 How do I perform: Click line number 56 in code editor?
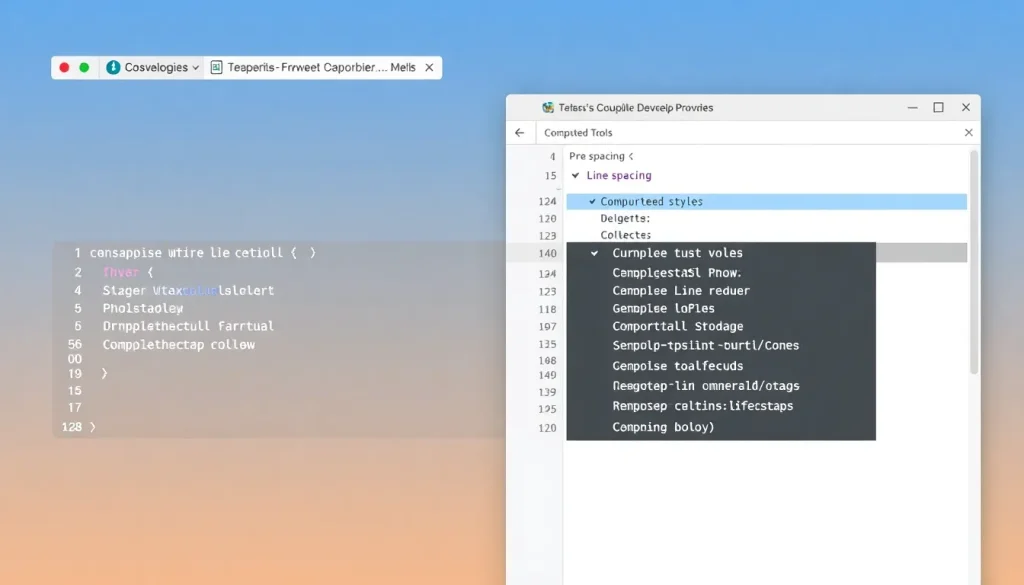click(x=75, y=344)
